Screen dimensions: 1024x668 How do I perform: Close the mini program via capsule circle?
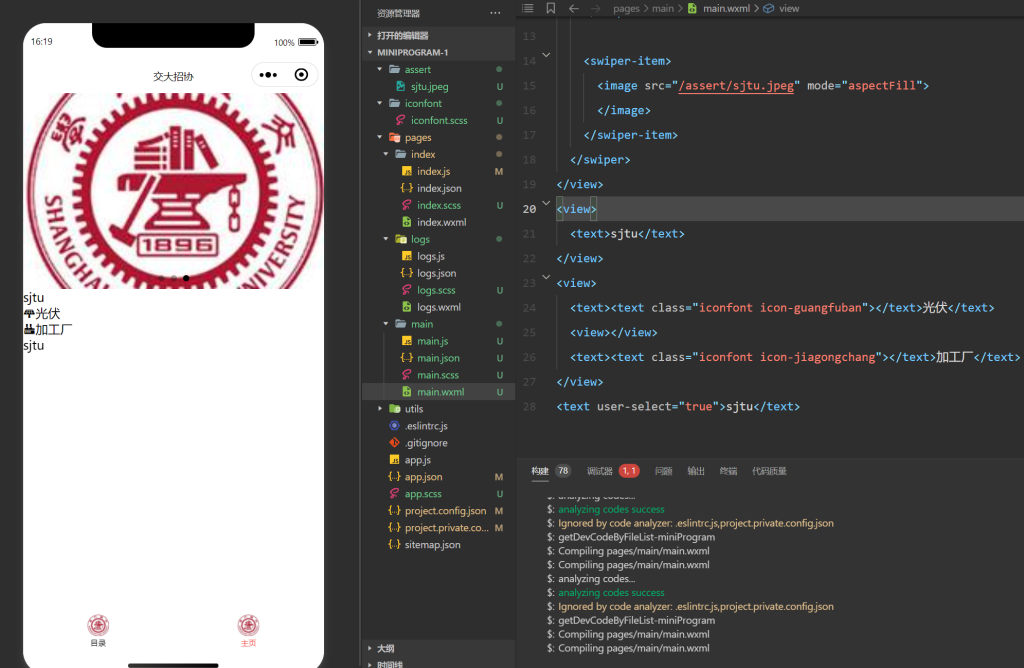(301, 75)
